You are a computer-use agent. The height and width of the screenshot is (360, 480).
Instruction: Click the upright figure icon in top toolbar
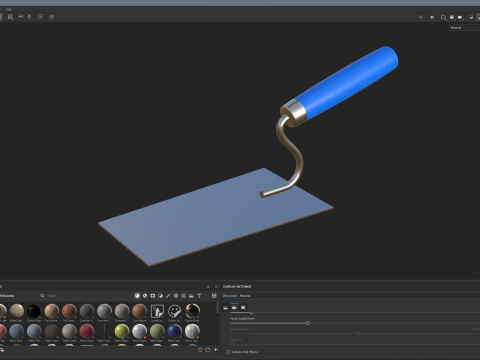pyautogui.click(x=29, y=17)
